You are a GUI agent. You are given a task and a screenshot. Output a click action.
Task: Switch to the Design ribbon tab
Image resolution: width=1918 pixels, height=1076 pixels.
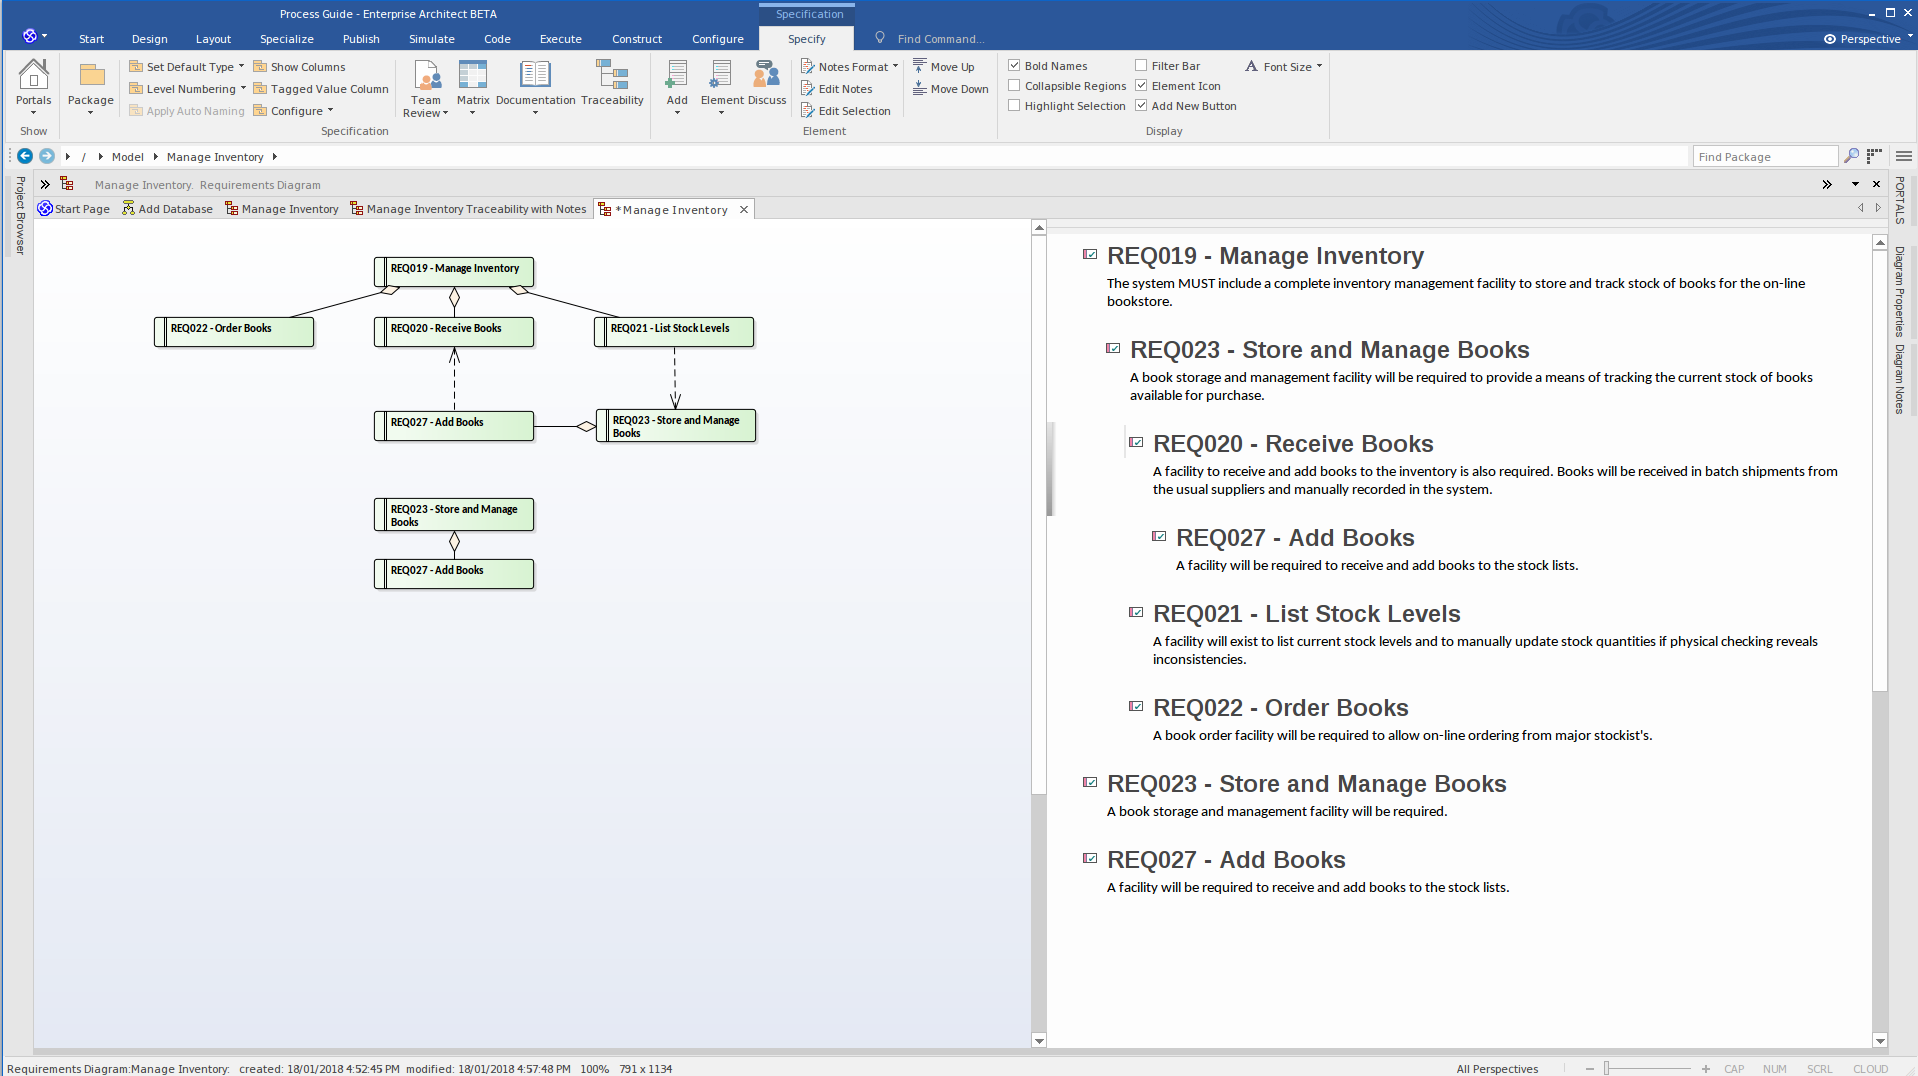pyautogui.click(x=148, y=39)
